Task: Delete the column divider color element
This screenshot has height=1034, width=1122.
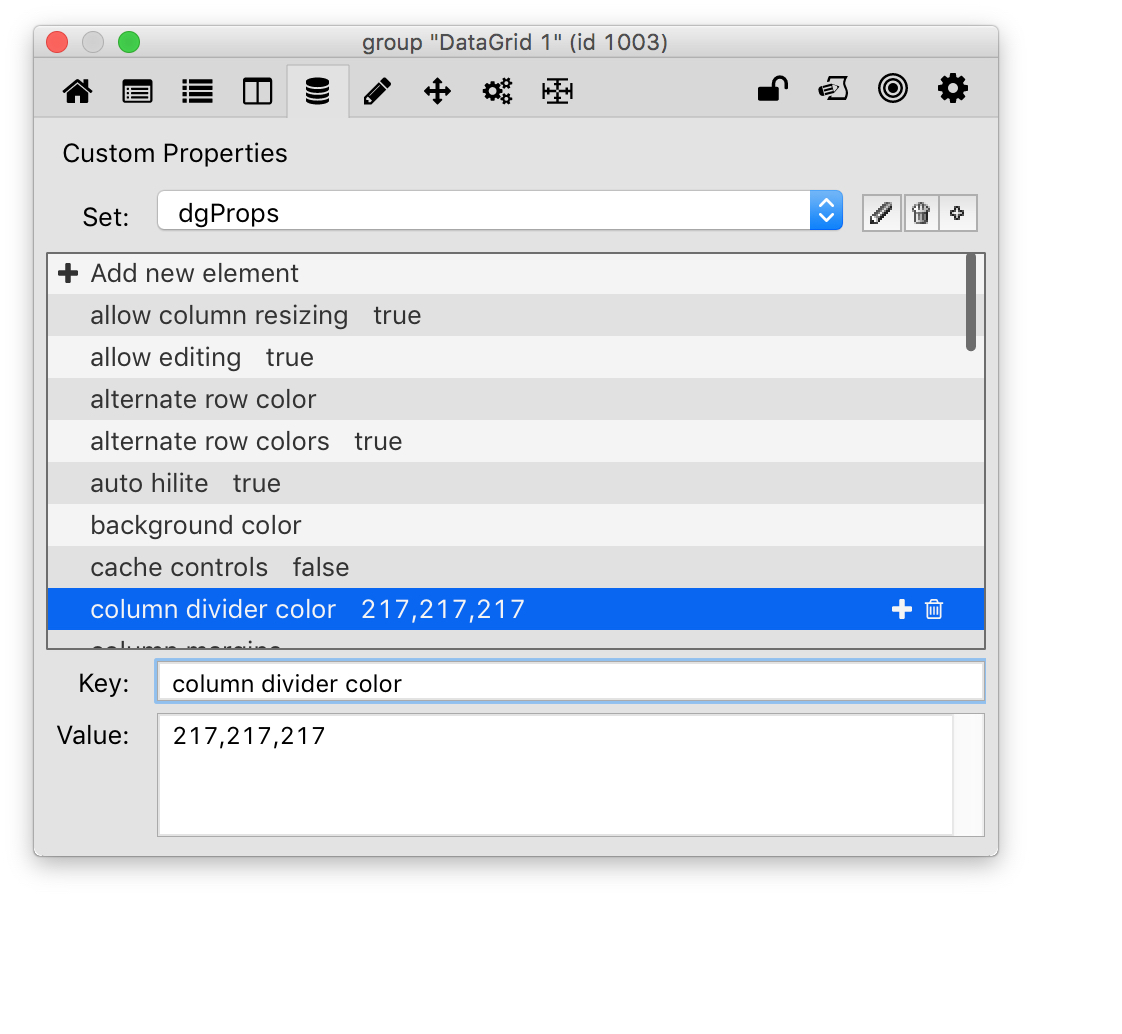Action: point(934,610)
